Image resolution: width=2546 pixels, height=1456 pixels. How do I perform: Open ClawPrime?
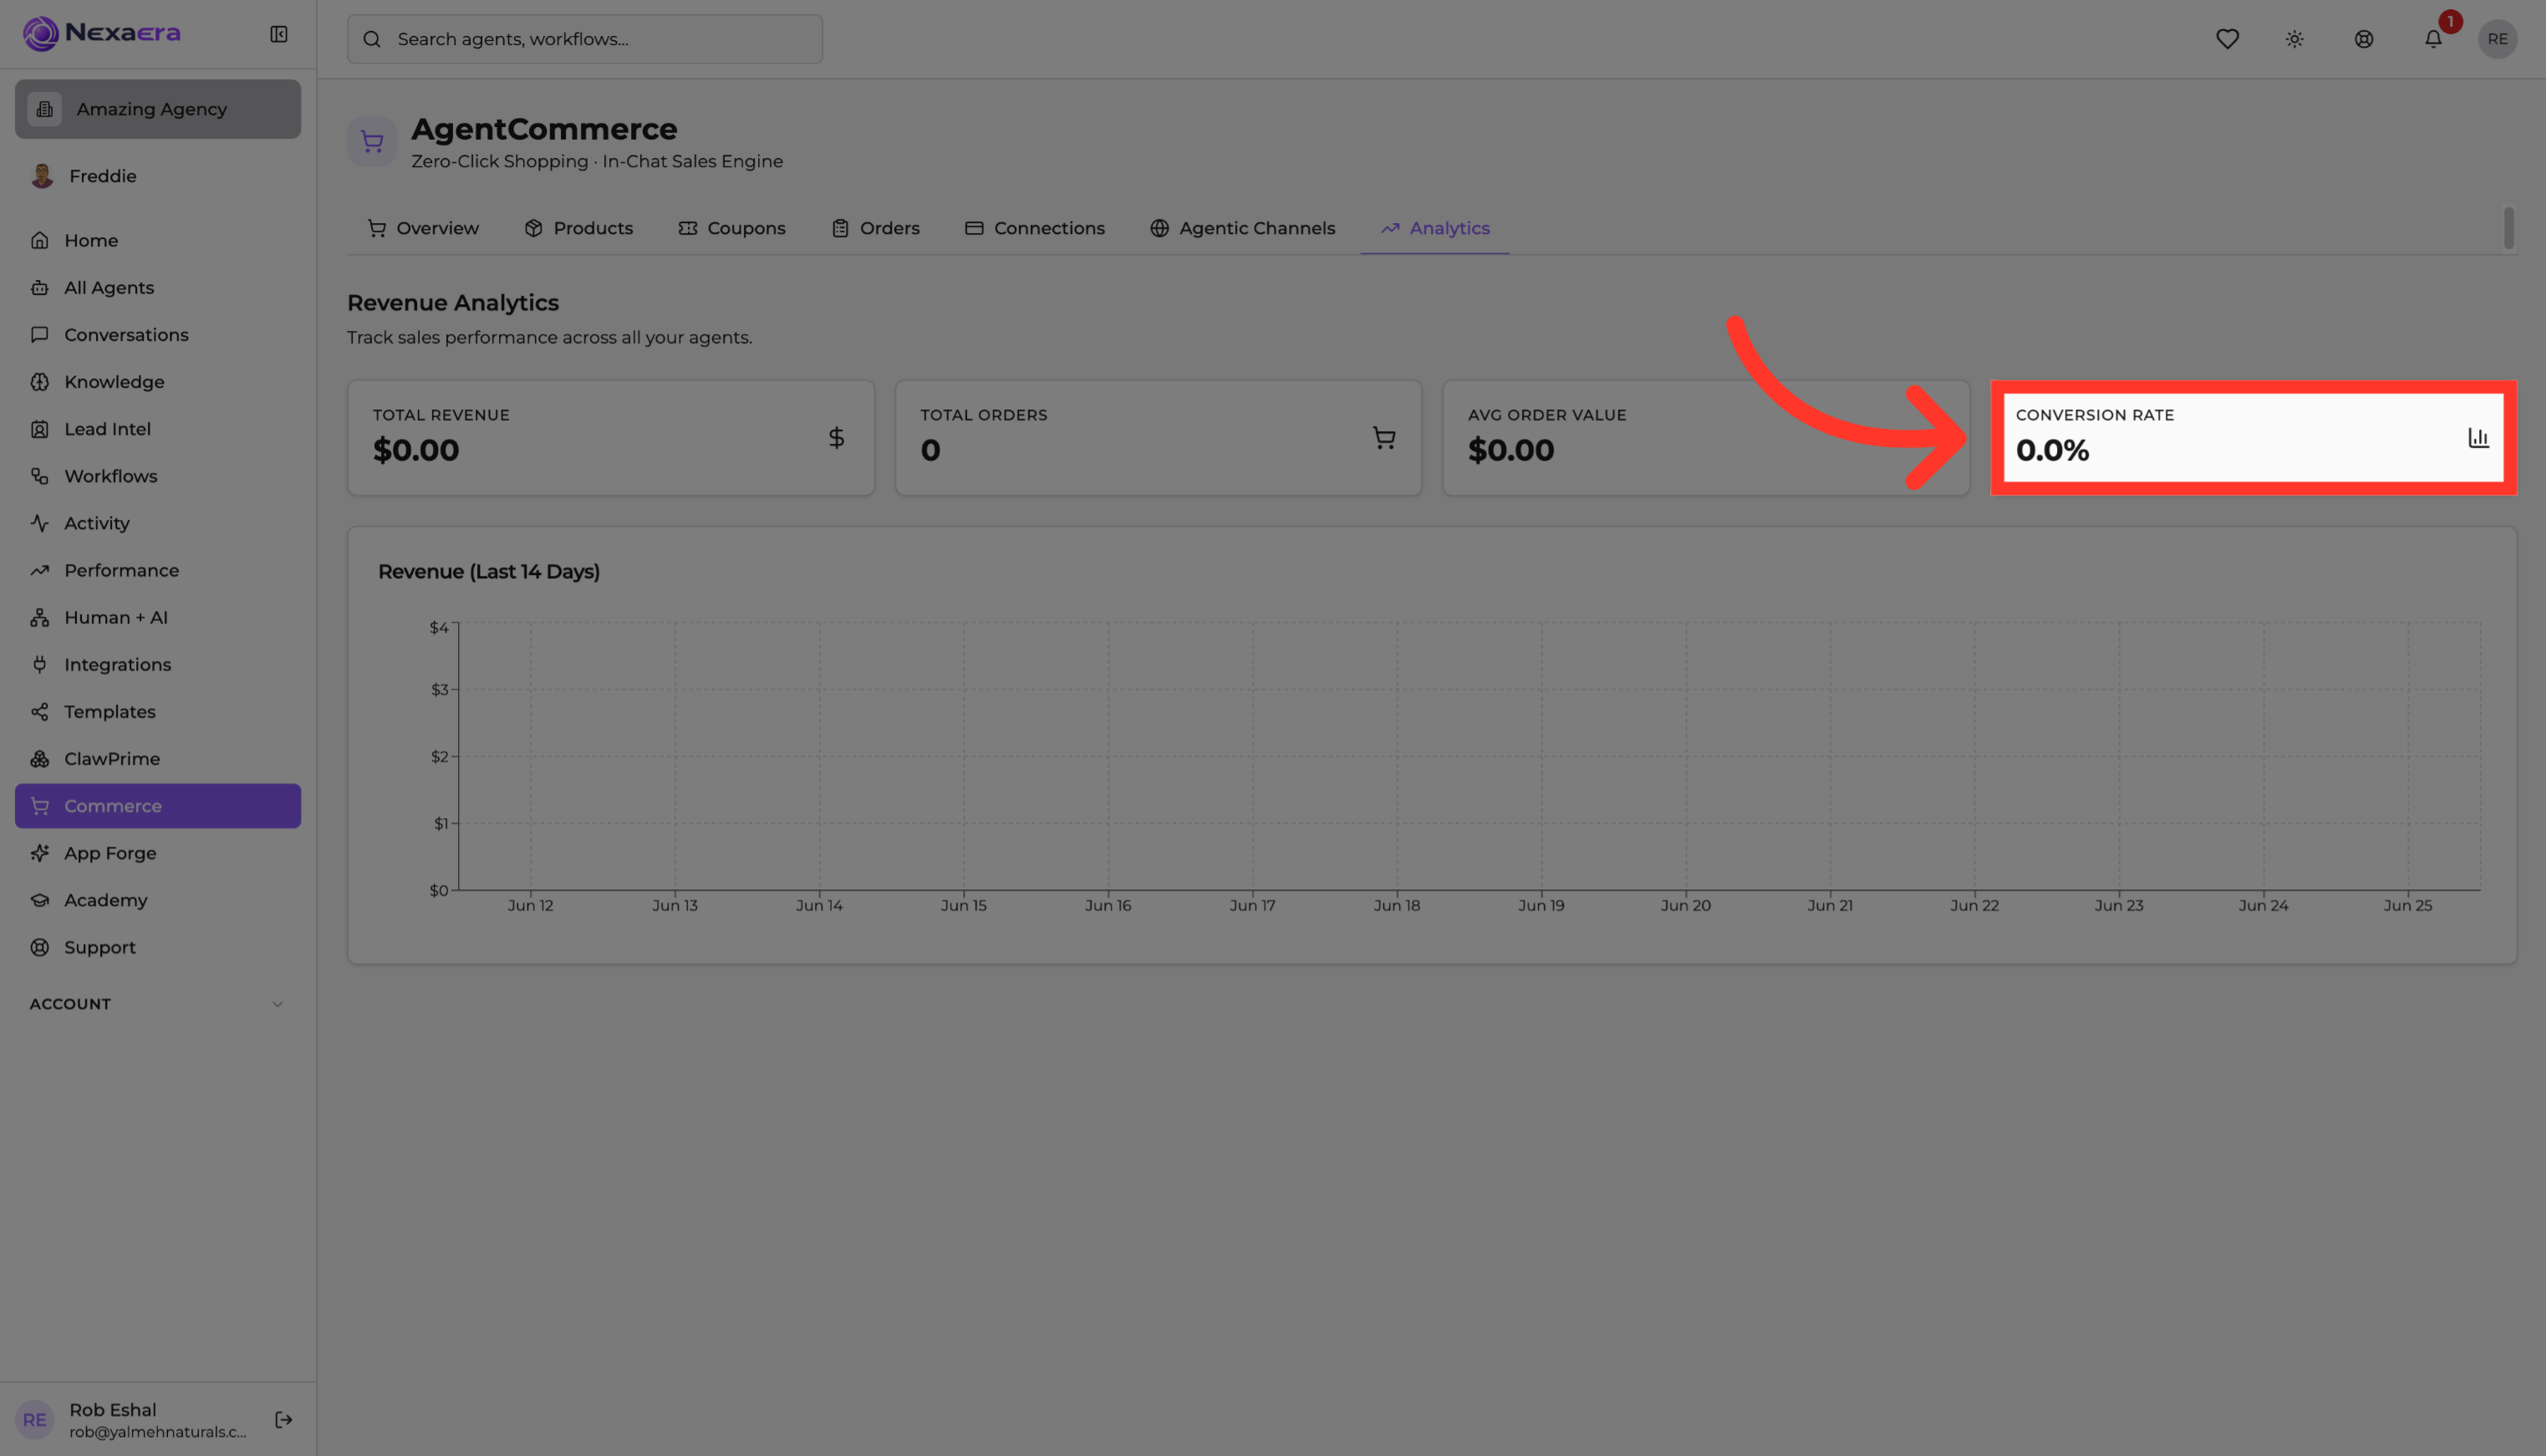158,758
